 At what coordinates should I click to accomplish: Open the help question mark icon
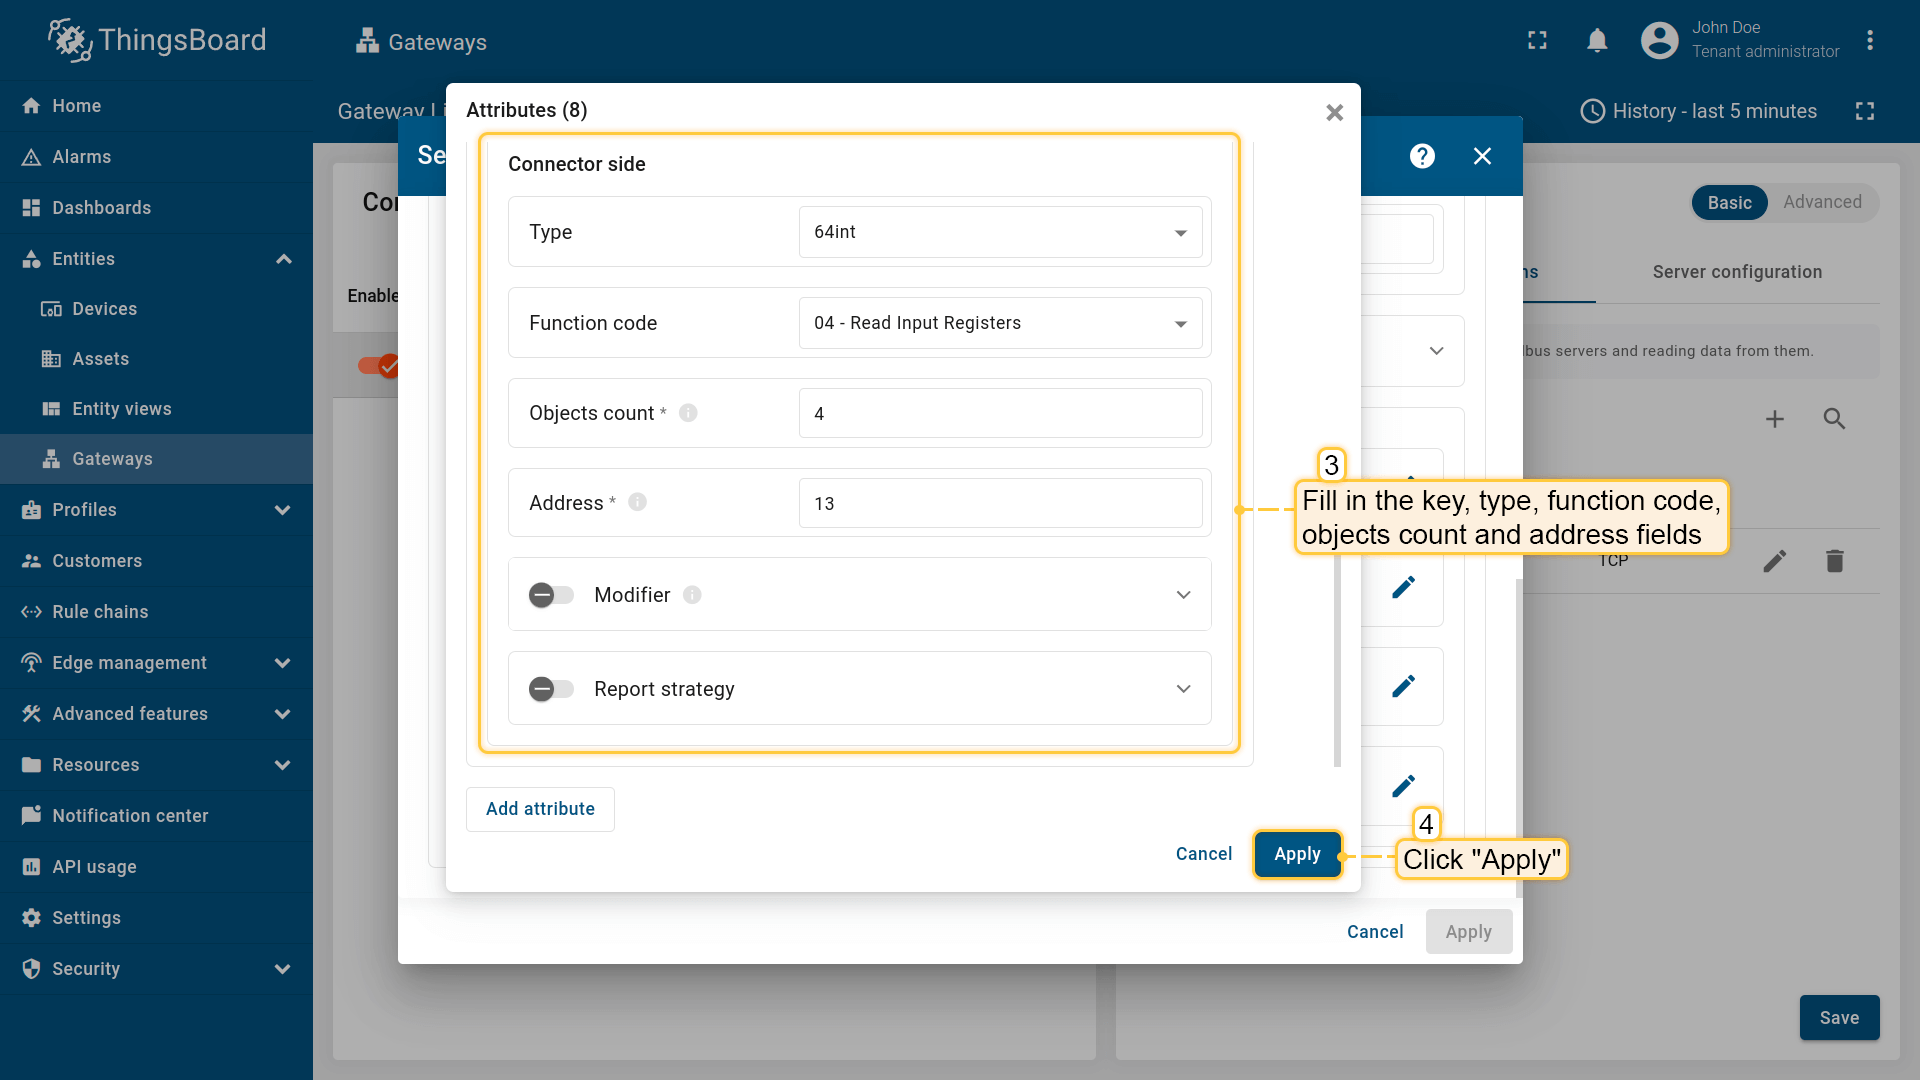(x=1422, y=156)
